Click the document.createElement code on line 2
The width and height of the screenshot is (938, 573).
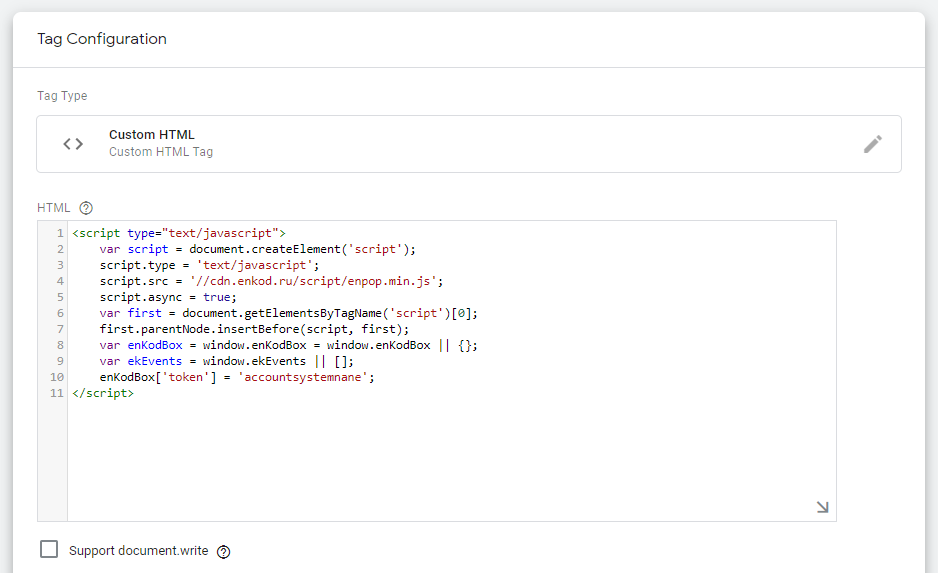coord(302,249)
